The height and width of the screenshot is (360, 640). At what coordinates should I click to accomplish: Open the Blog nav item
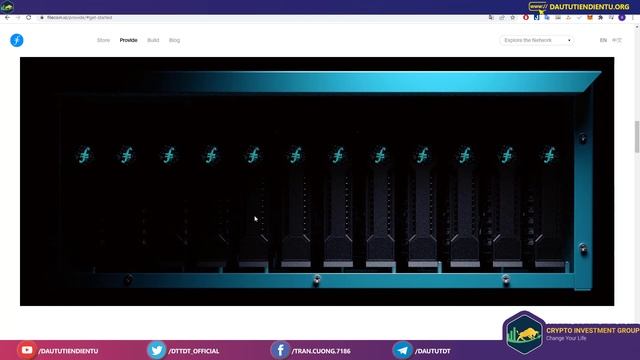point(174,40)
